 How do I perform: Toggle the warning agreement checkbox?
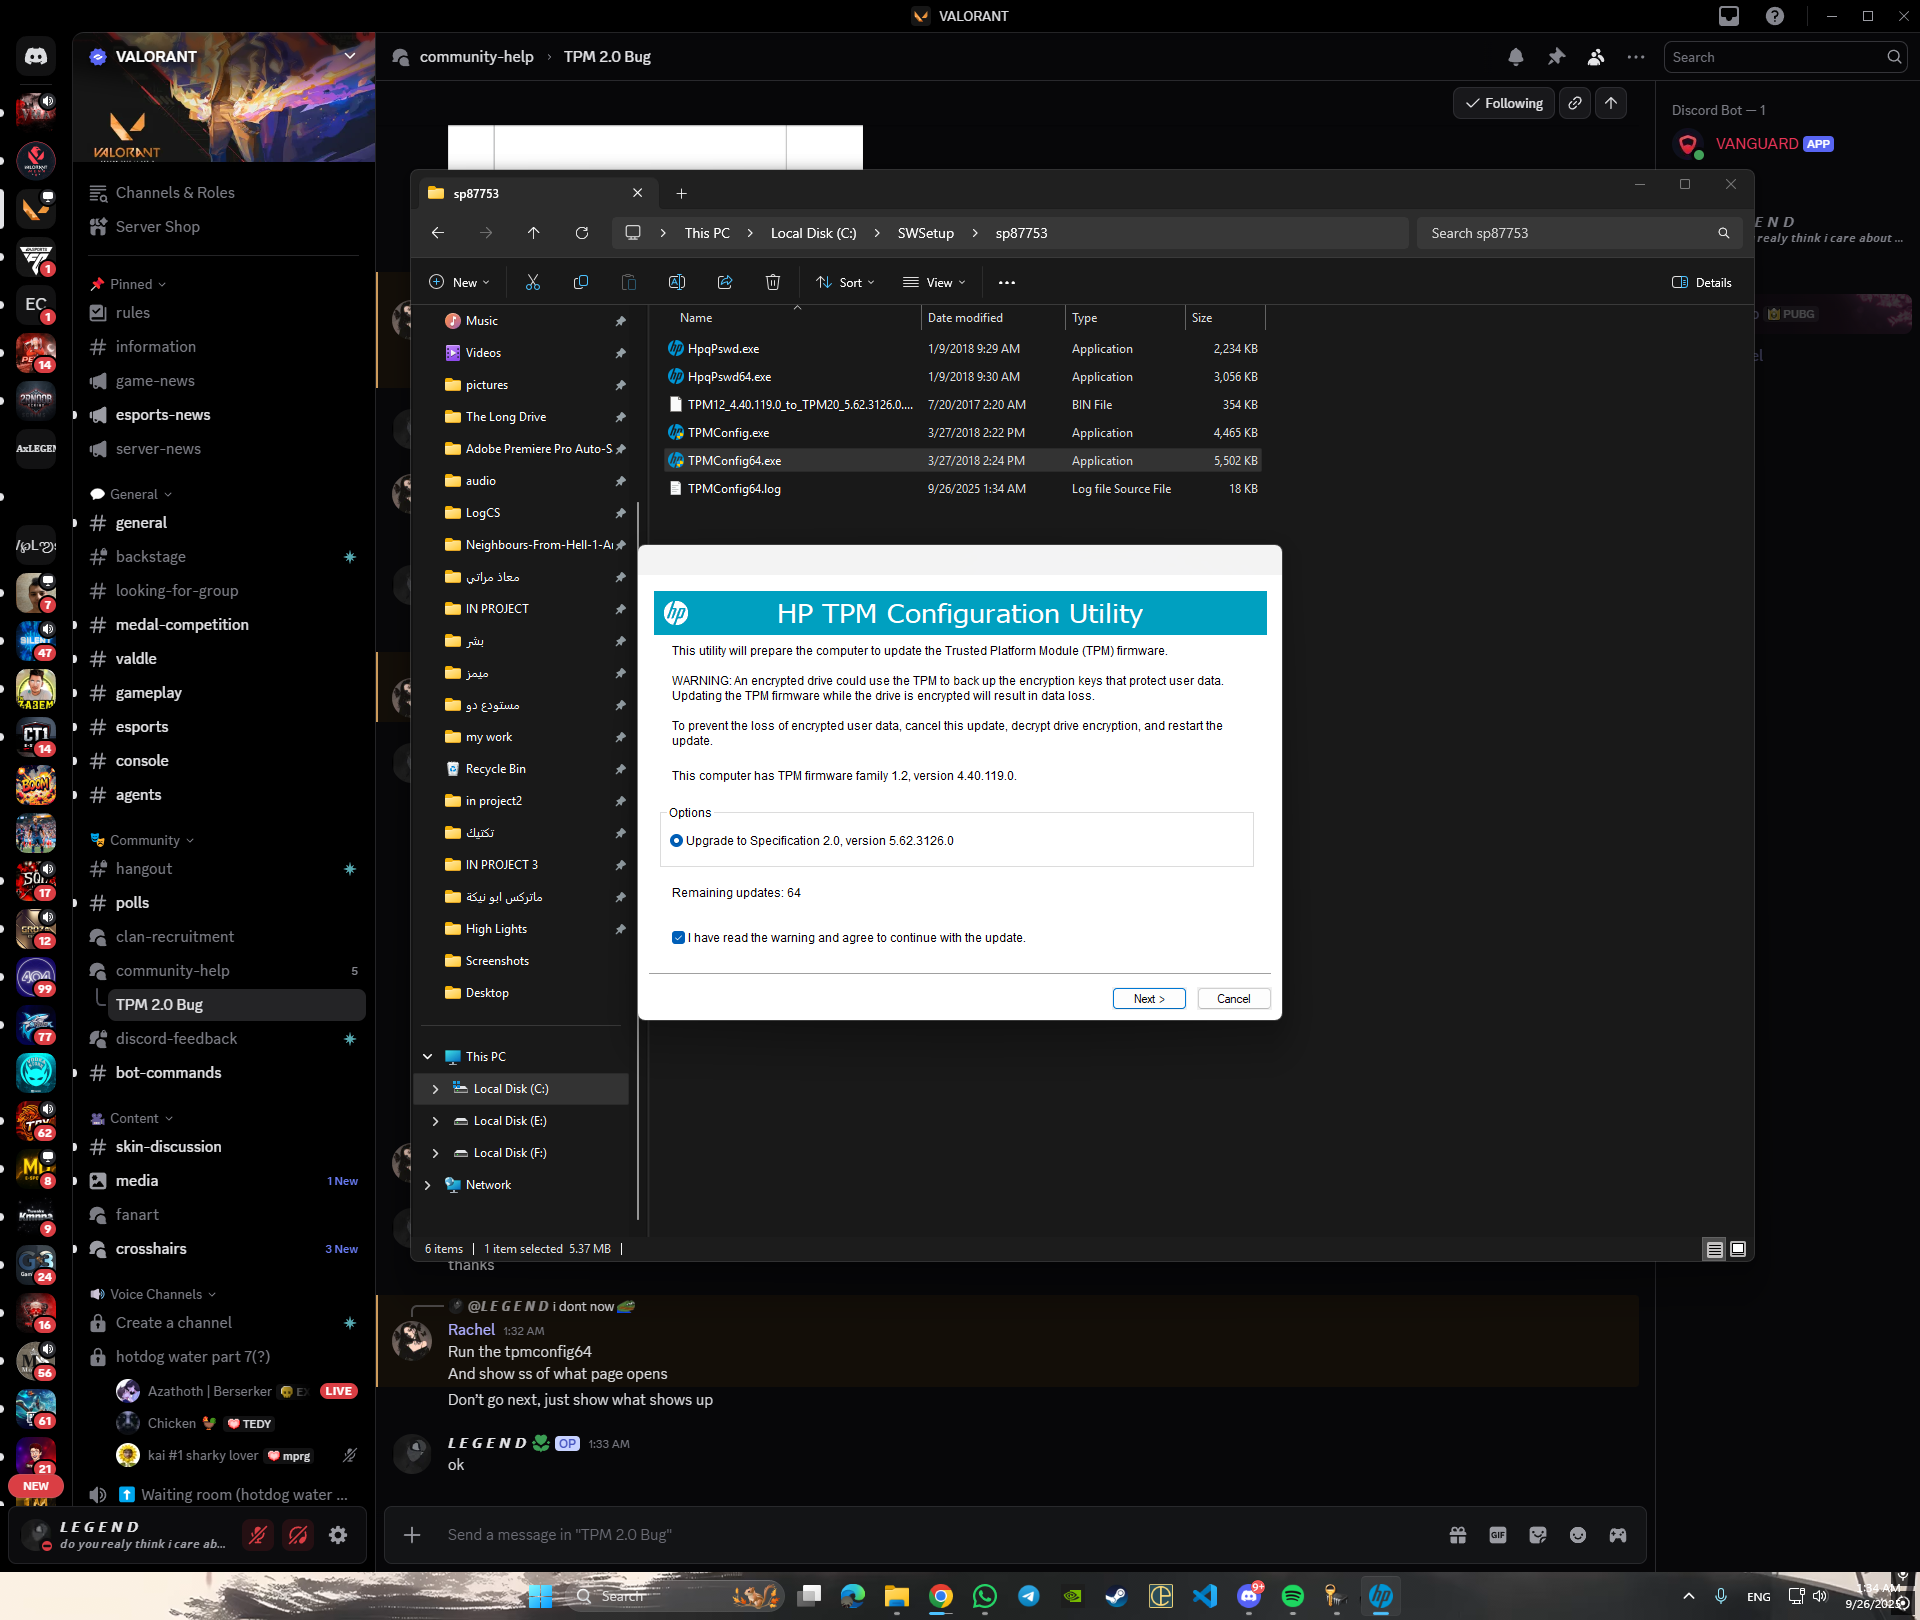pyautogui.click(x=678, y=938)
